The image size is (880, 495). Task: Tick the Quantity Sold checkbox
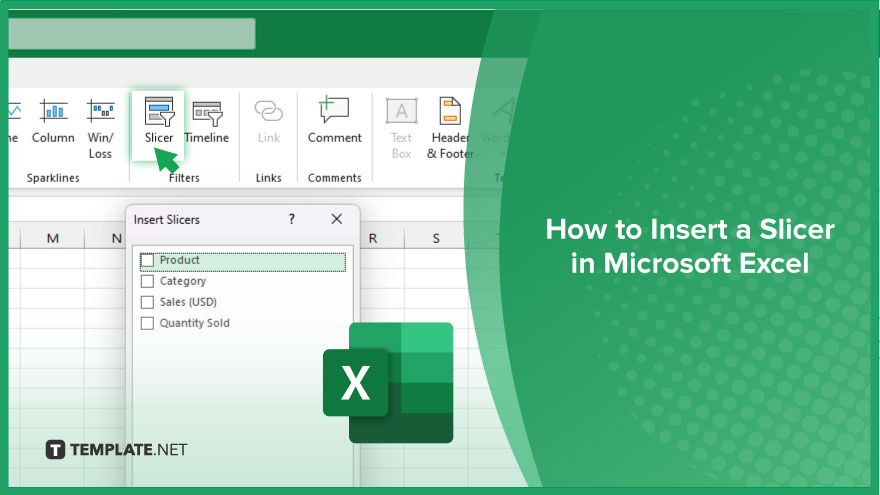[x=147, y=323]
